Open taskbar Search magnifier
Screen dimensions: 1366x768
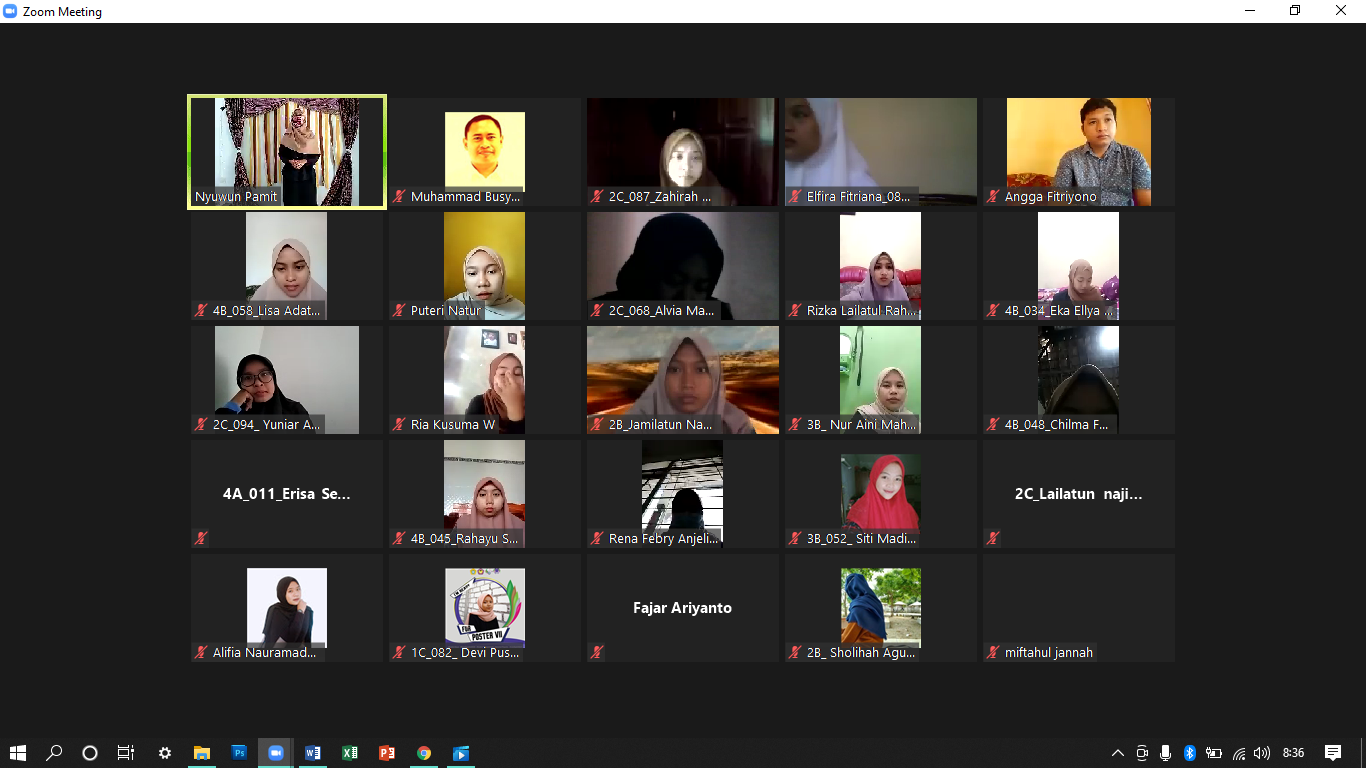(x=54, y=753)
